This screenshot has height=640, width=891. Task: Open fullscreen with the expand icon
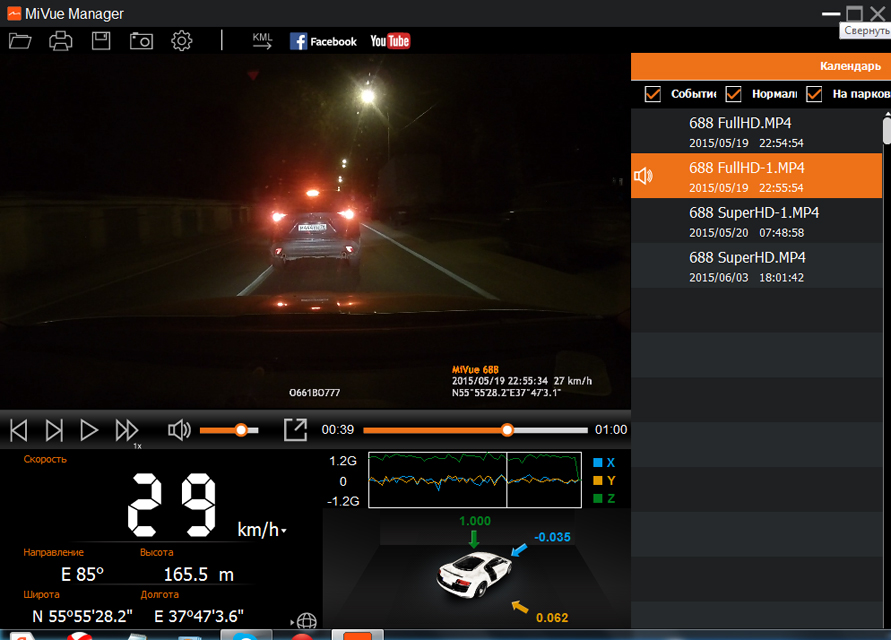click(x=295, y=430)
